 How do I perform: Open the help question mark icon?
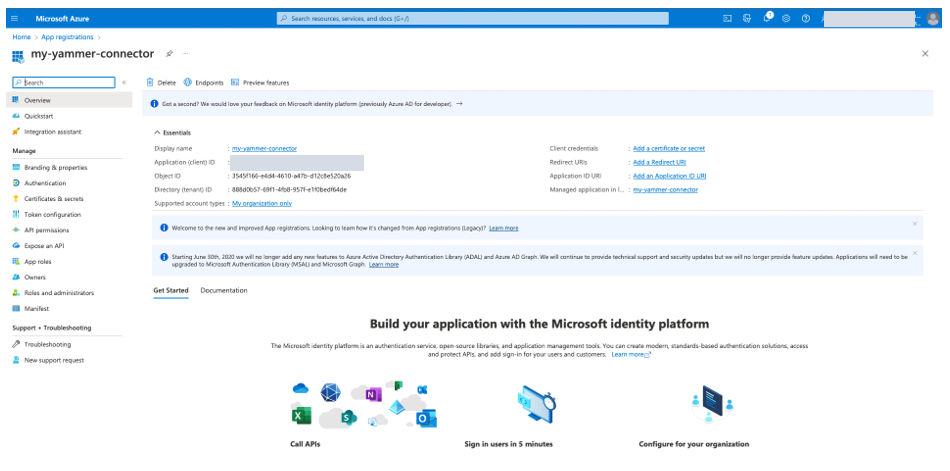(x=805, y=19)
